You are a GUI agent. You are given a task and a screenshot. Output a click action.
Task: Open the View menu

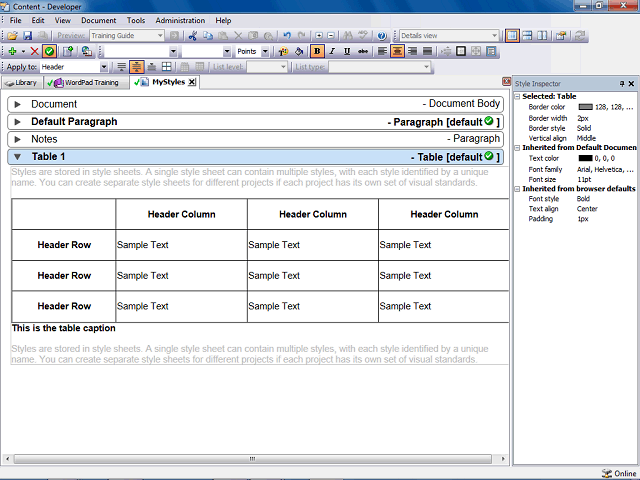pyautogui.click(x=62, y=20)
